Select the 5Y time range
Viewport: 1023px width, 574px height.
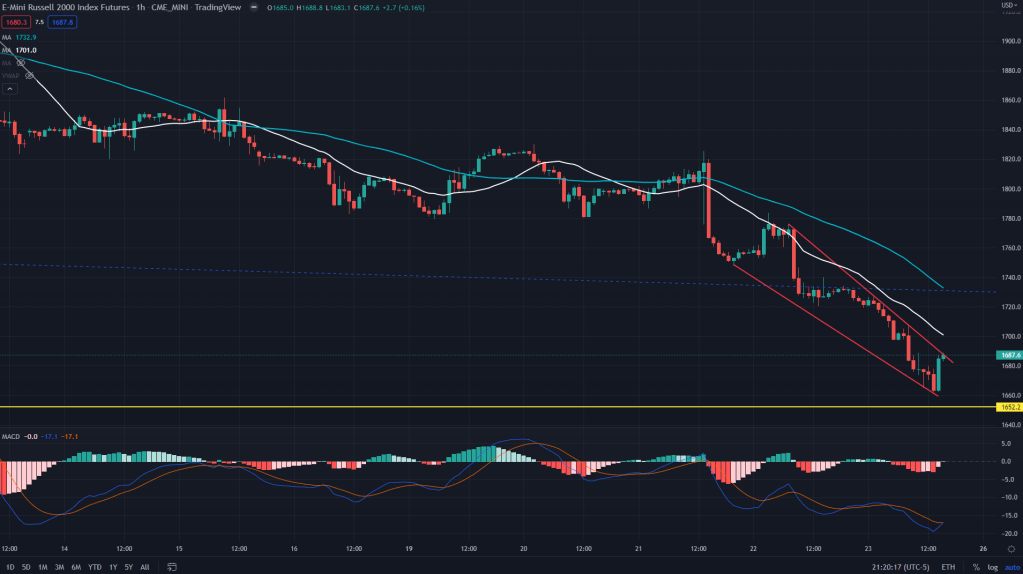pyautogui.click(x=129, y=566)
